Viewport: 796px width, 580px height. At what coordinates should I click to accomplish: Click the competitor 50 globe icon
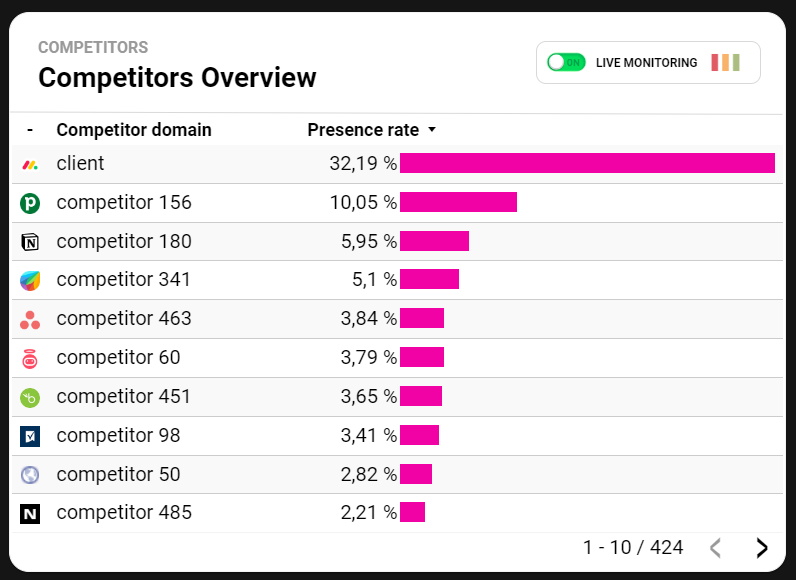30,475
